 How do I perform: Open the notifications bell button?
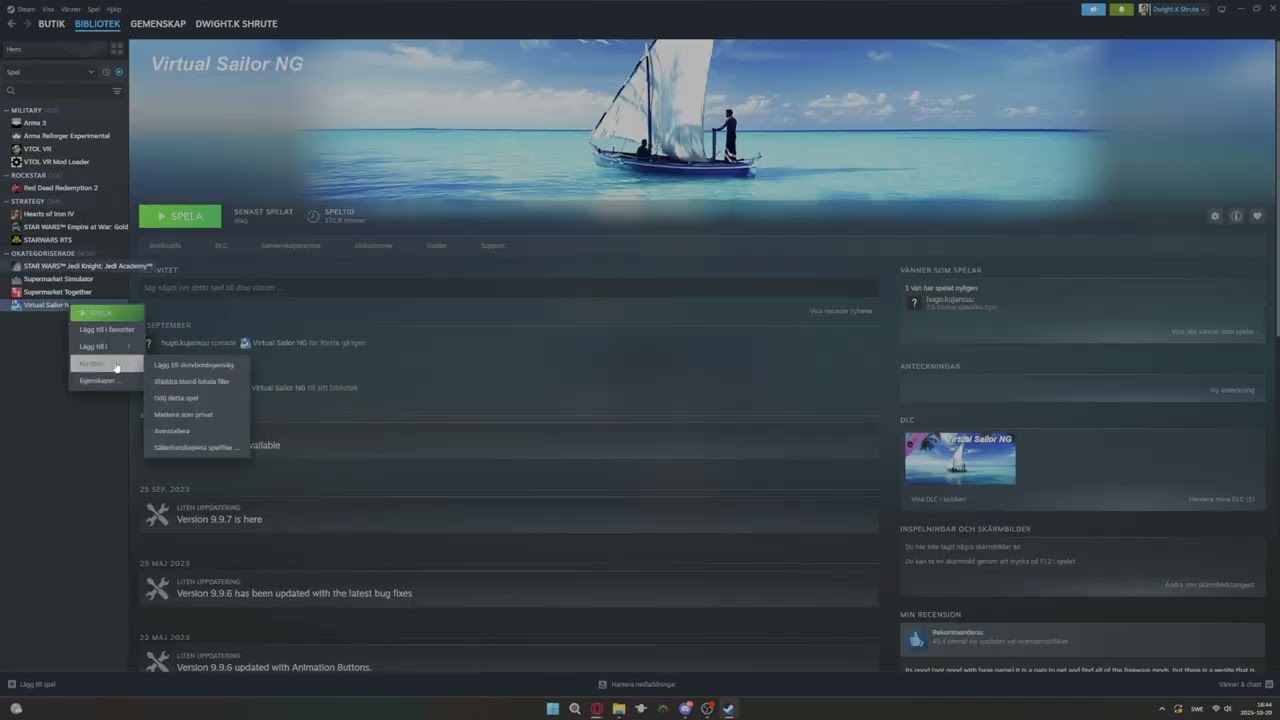(1121, 9)
